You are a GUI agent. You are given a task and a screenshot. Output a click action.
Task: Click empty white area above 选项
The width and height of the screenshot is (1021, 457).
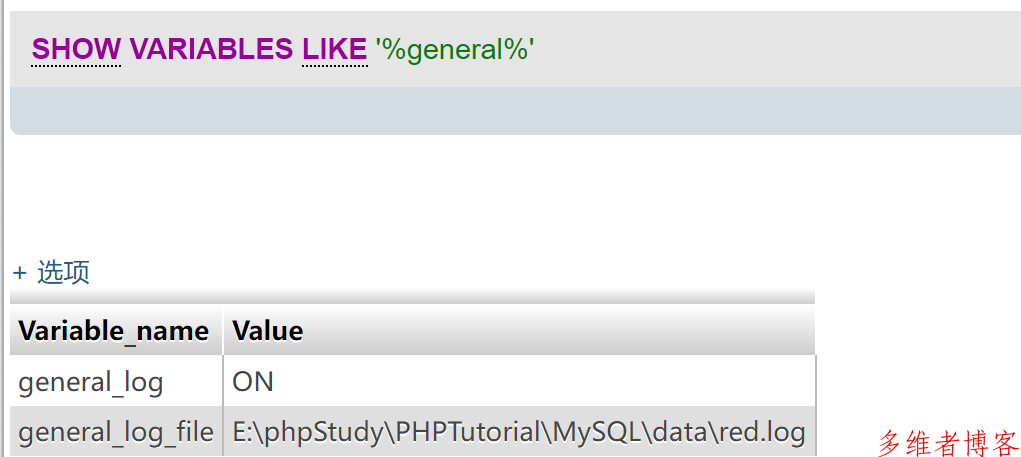(456, 195)
